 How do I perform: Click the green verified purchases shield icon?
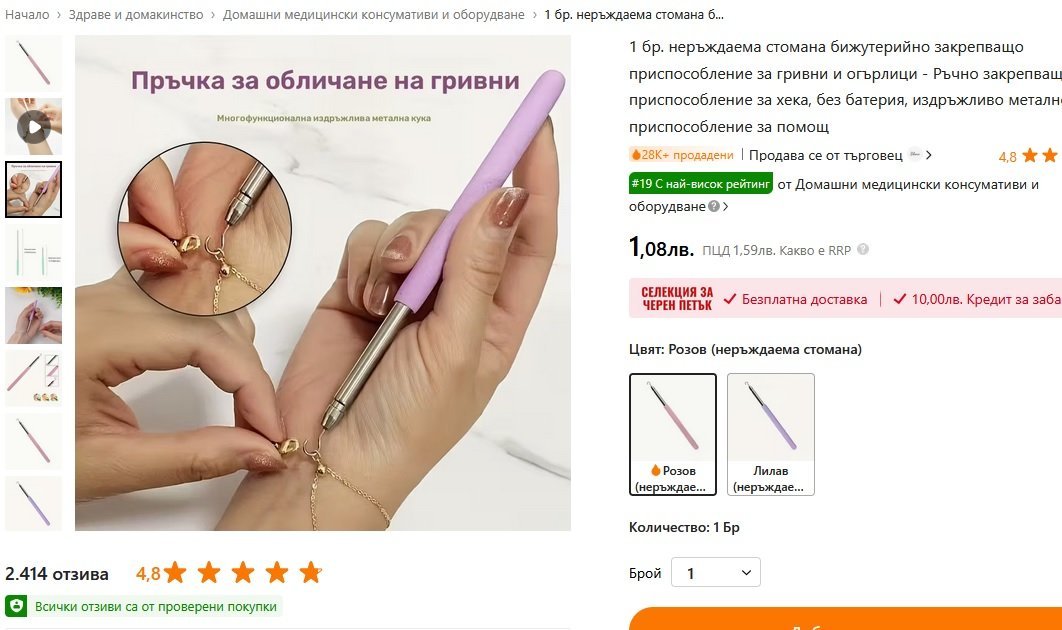pos(16,606)
